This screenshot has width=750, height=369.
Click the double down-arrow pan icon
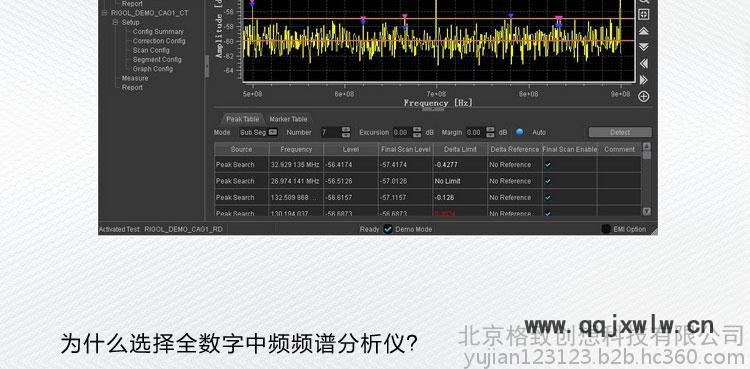644,47
